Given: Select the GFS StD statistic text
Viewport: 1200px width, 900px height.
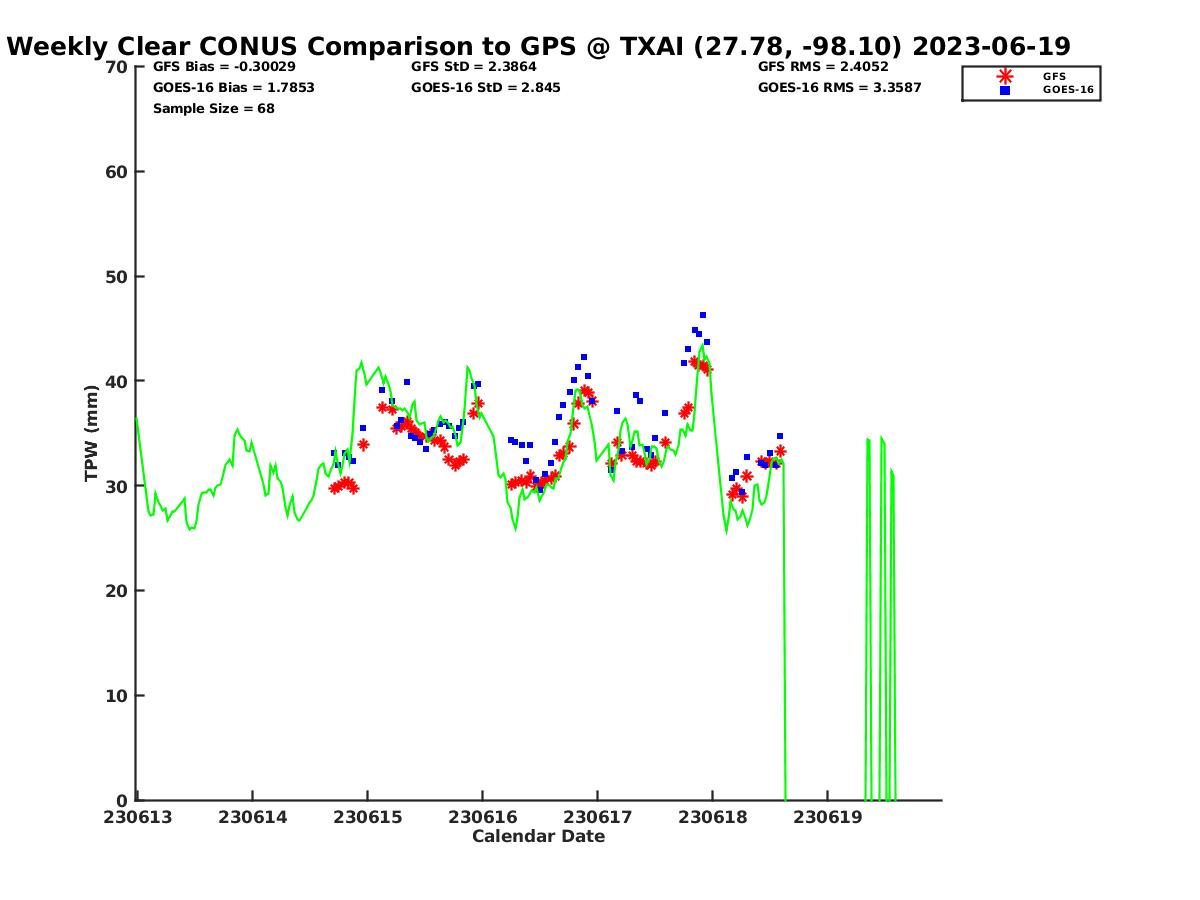Looking at the screenshot, I should (x=473, y=67).
